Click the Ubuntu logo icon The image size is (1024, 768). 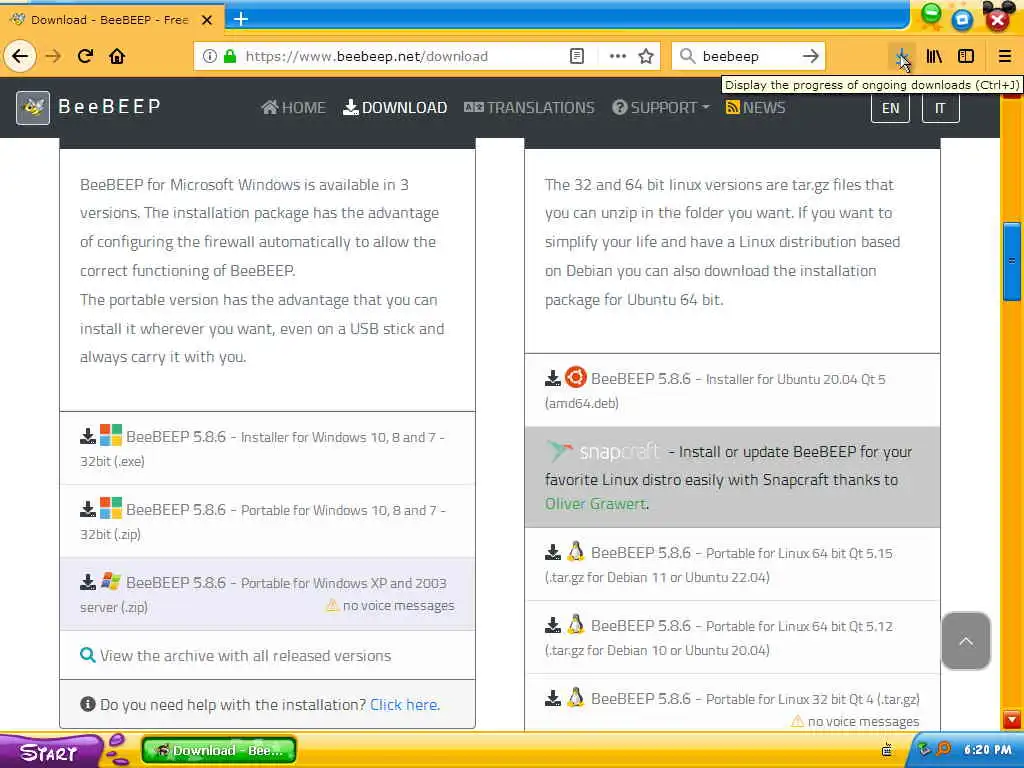575,377
